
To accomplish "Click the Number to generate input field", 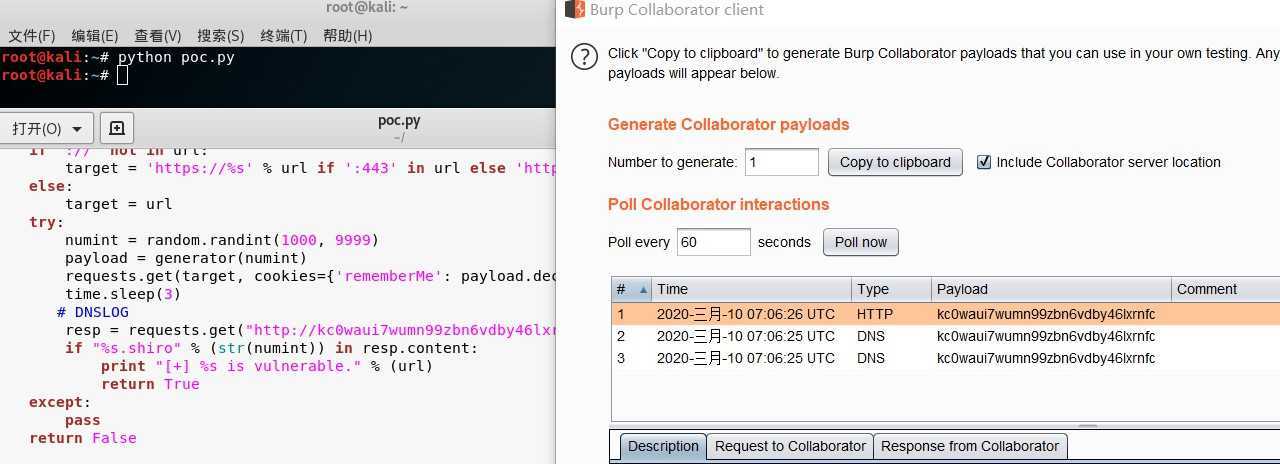I will coord(782,162).
